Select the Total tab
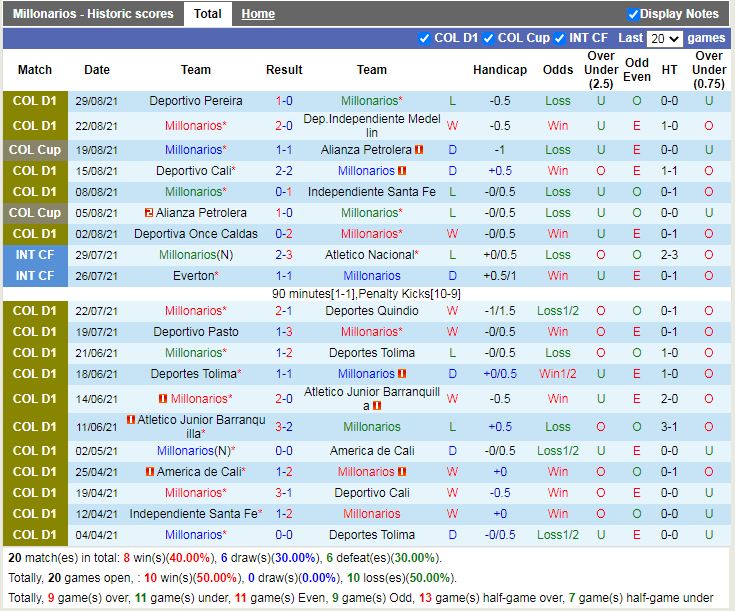Viewport: 735px width, 611px height. point(208,14)
